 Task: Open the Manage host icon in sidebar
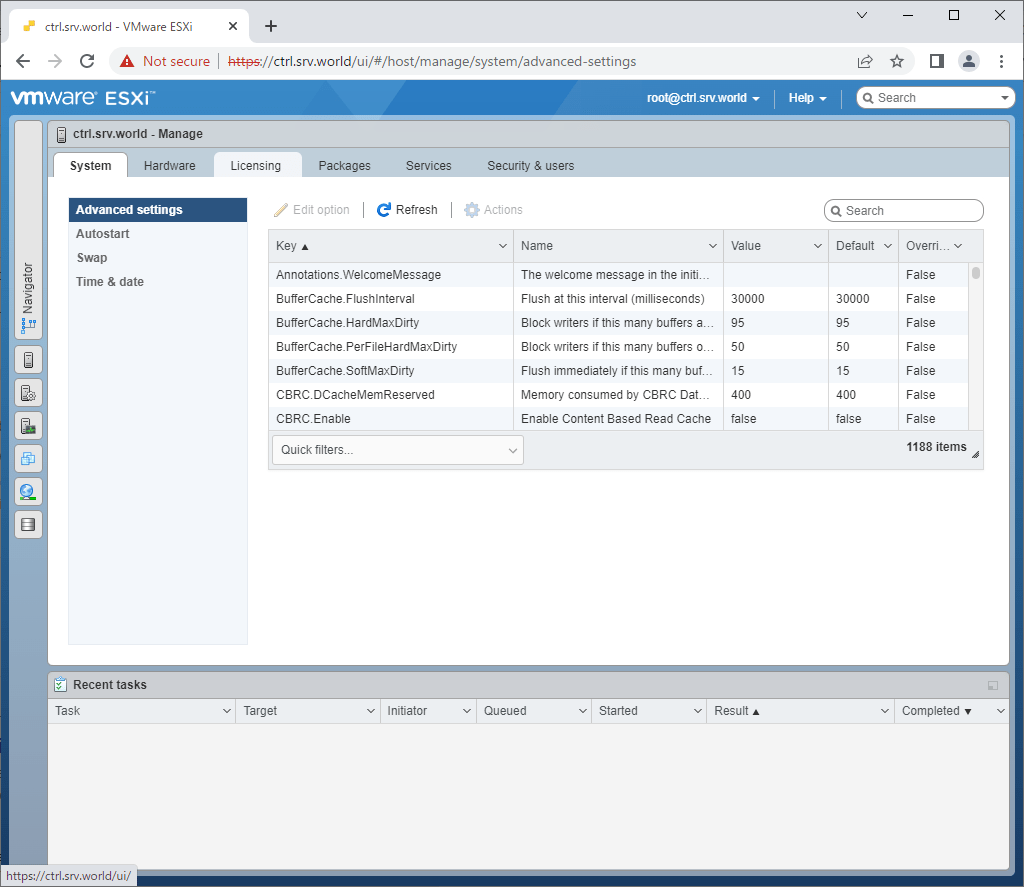click(28, 392)
